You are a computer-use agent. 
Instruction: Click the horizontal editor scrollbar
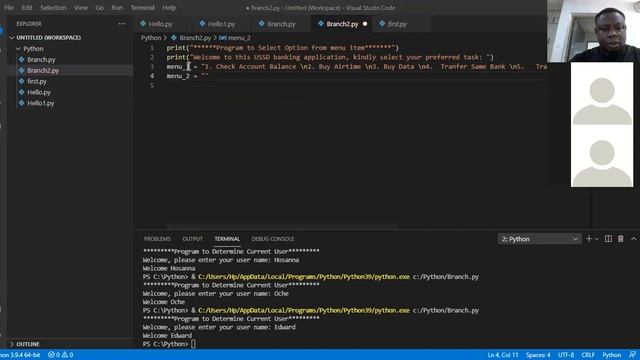[x=282, y=226]
